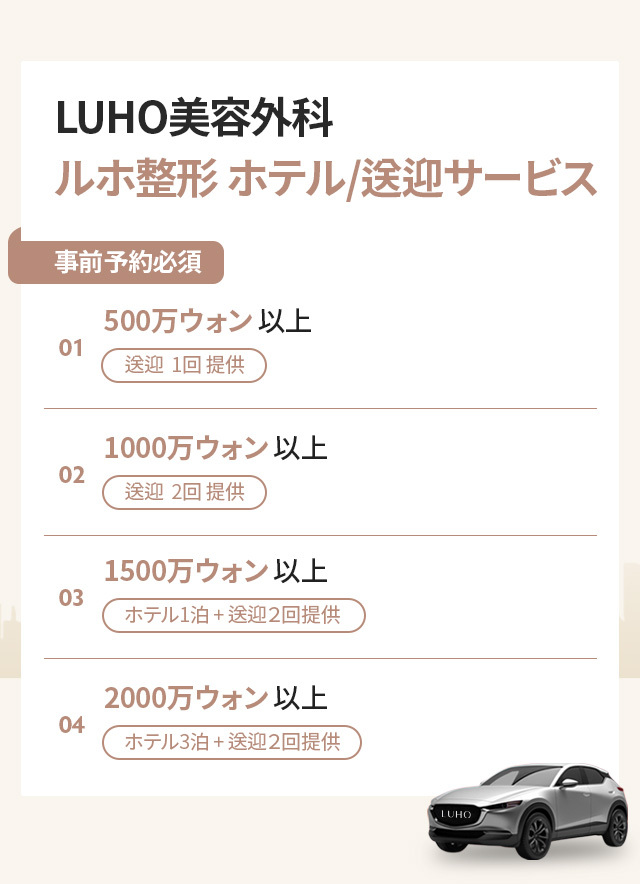640x884 pixels.
Task: Click the number 04 label
Action: coord(71,725)
